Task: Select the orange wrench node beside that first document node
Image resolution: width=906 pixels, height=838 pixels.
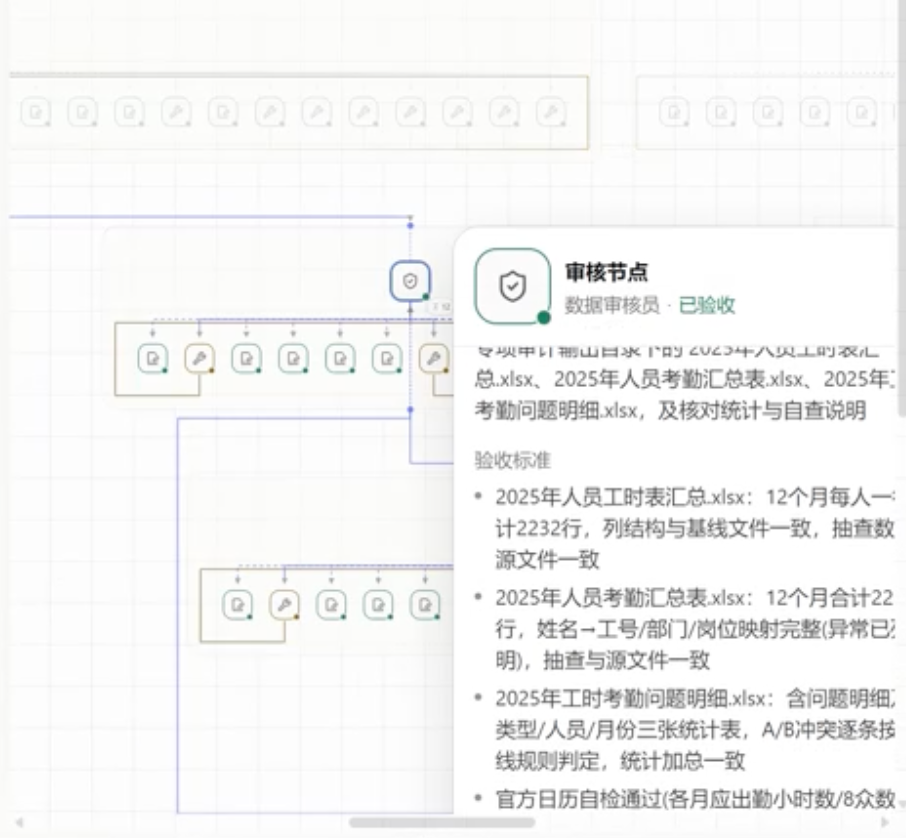Action: (x=199, y=358)
